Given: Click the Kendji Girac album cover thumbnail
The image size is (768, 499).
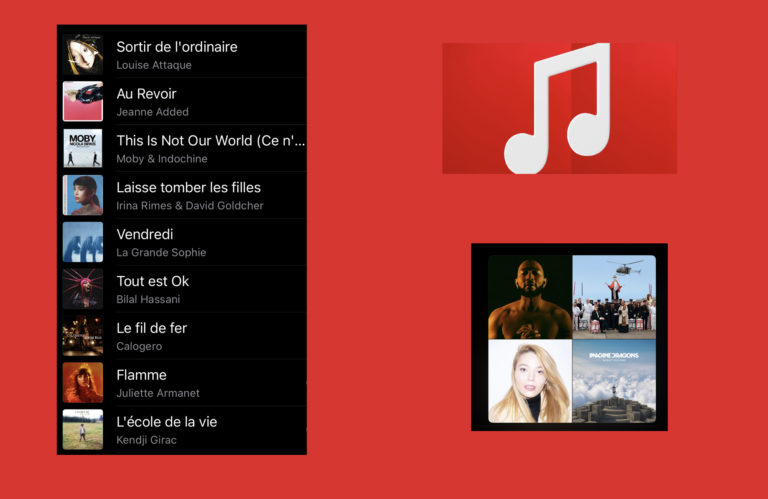Looking at the screenshot, I should (83, 429).
